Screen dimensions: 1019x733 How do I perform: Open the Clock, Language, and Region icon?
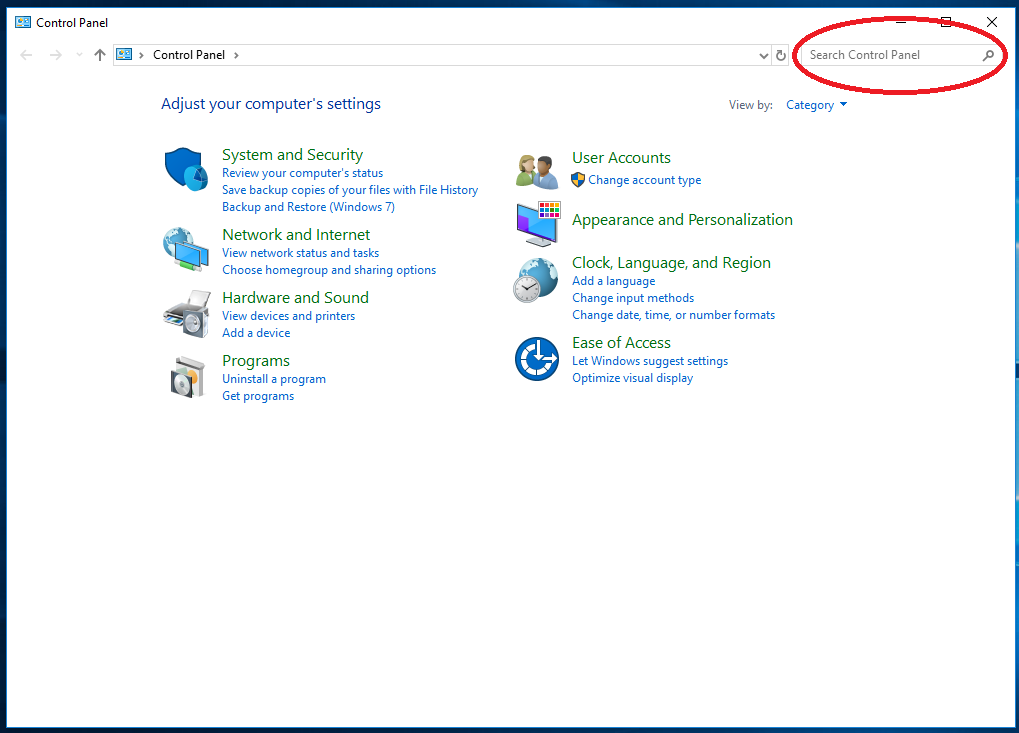point(535,280)
